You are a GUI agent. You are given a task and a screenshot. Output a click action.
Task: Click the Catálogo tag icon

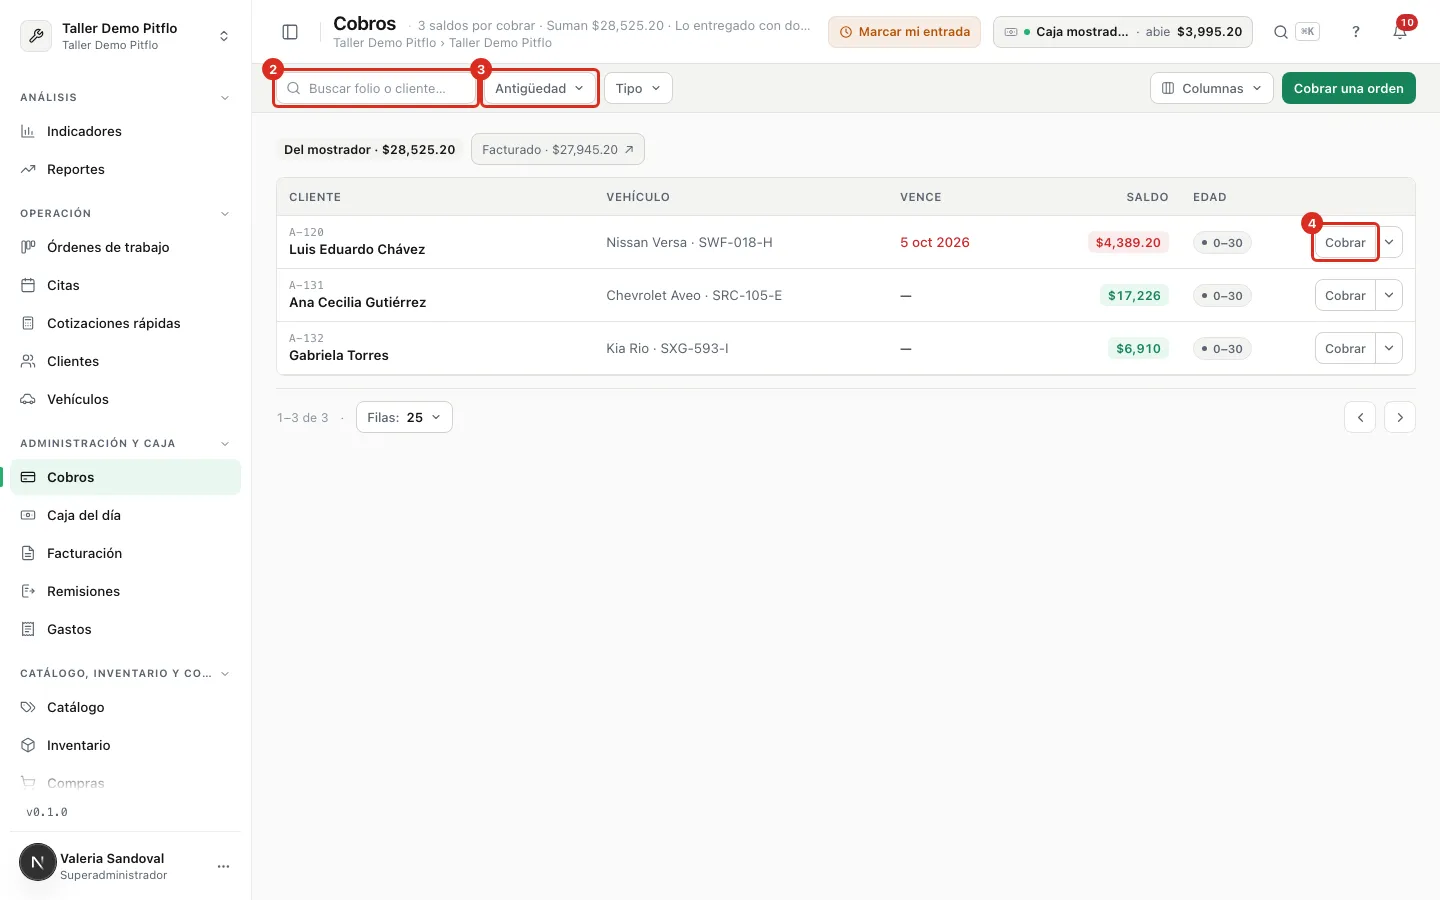tap(28, 707)
